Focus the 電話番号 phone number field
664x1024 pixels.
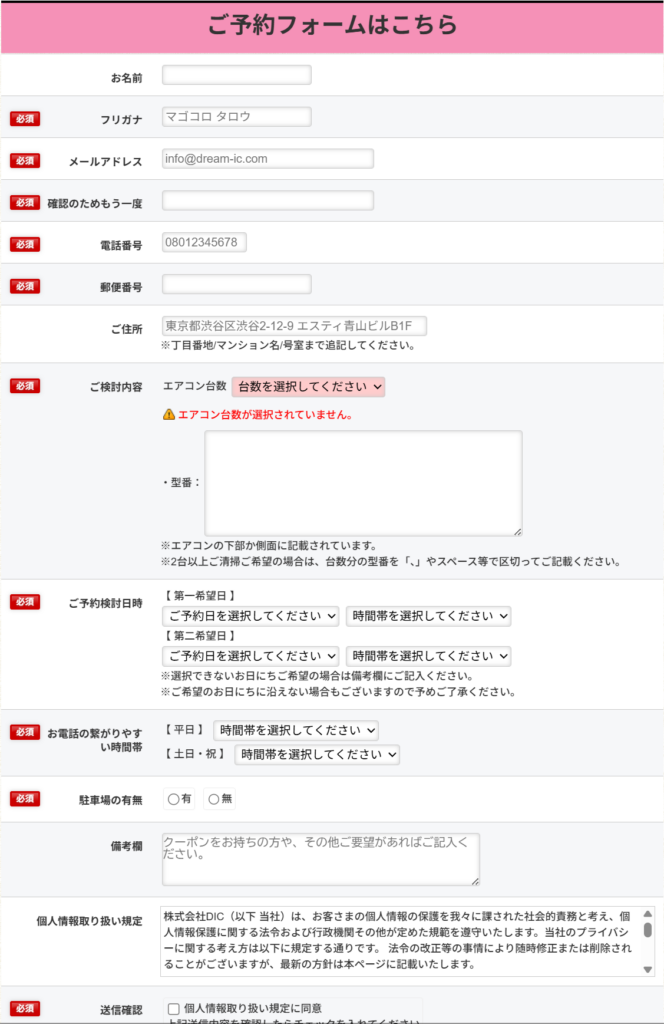pos(204,243)
